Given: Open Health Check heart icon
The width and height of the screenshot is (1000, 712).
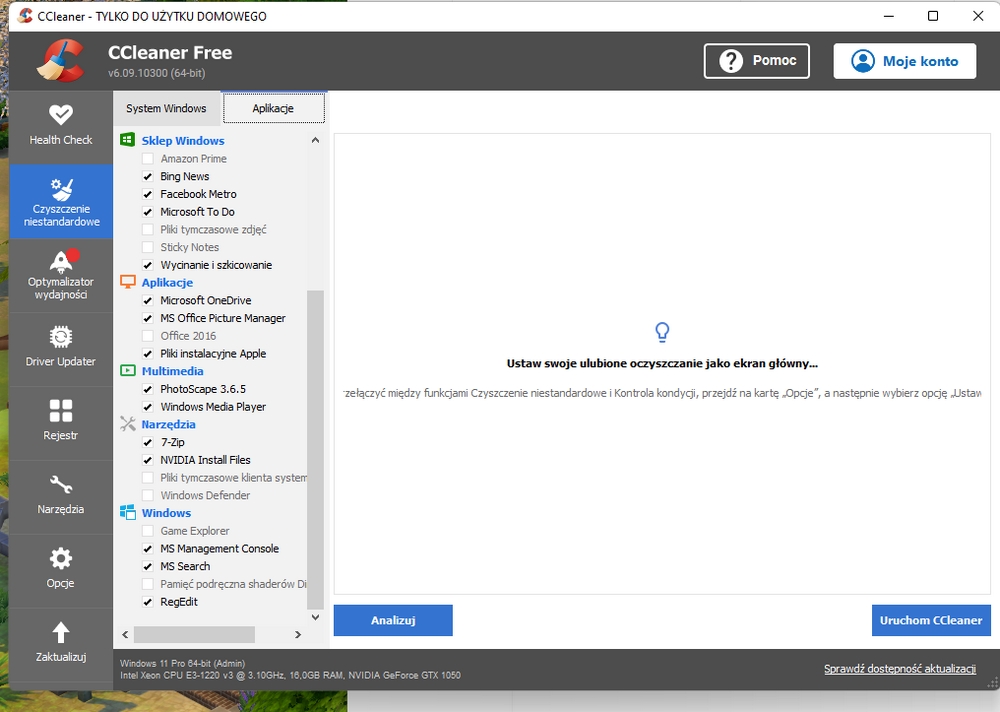Looking at the screenshot, I should point(61,115).
